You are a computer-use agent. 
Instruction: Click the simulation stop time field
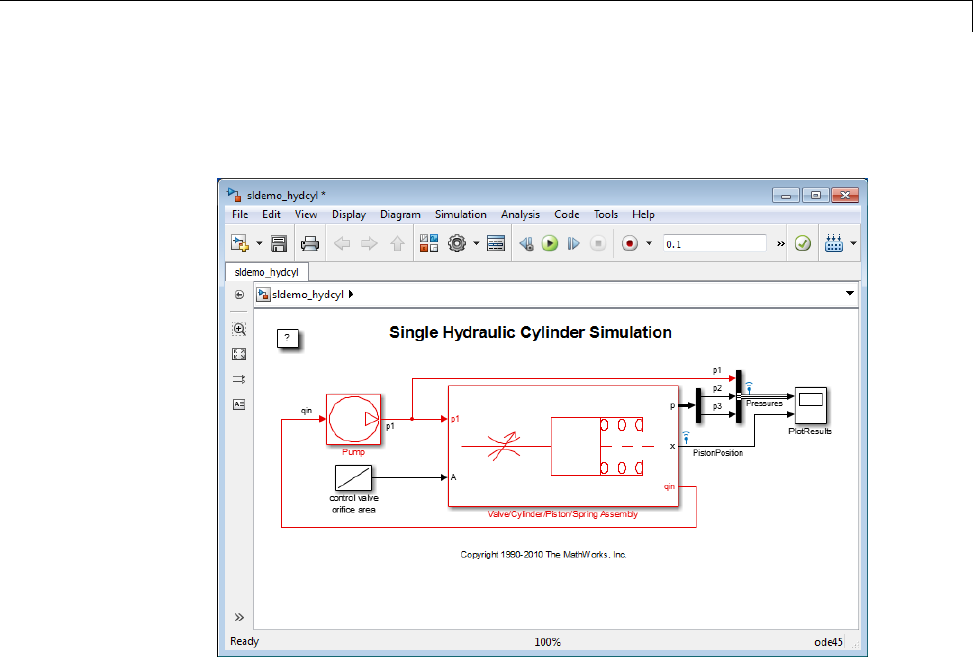[x=713, y=243]
